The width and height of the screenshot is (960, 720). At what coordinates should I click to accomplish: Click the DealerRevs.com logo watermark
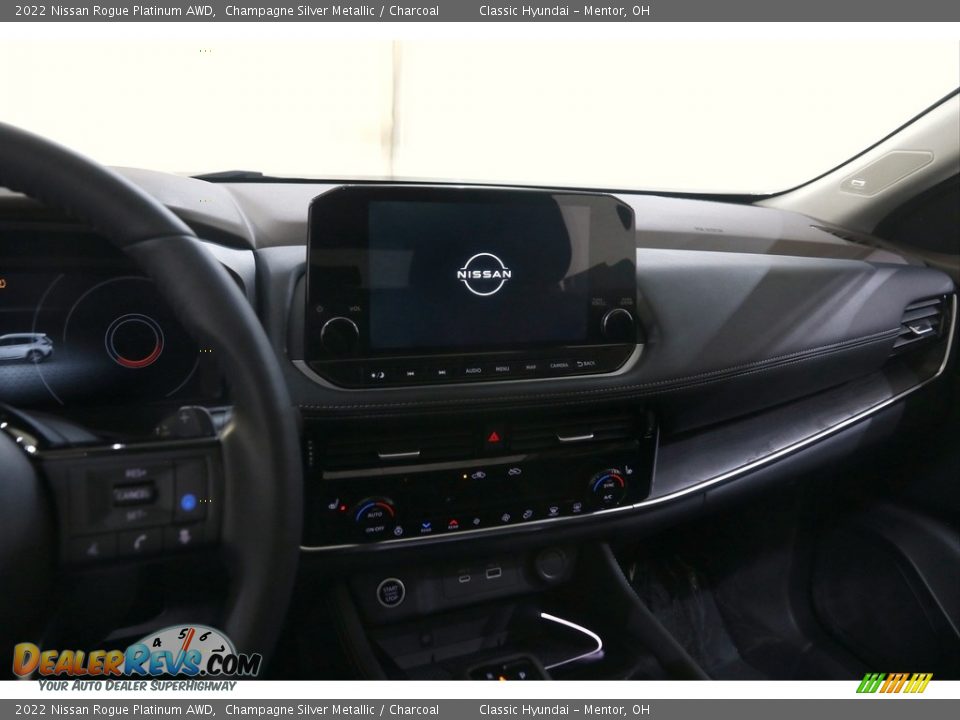pyautogui.click(x=136, y=658)
